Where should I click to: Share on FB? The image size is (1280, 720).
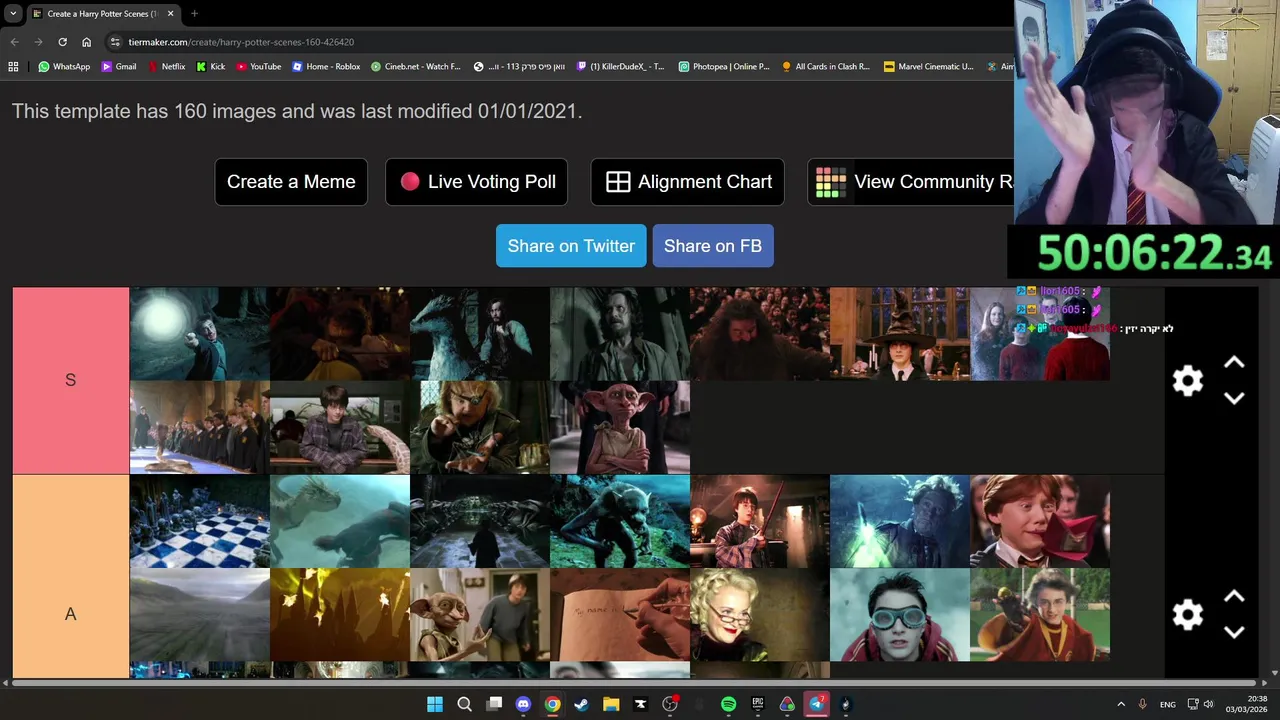coord(713,246)
